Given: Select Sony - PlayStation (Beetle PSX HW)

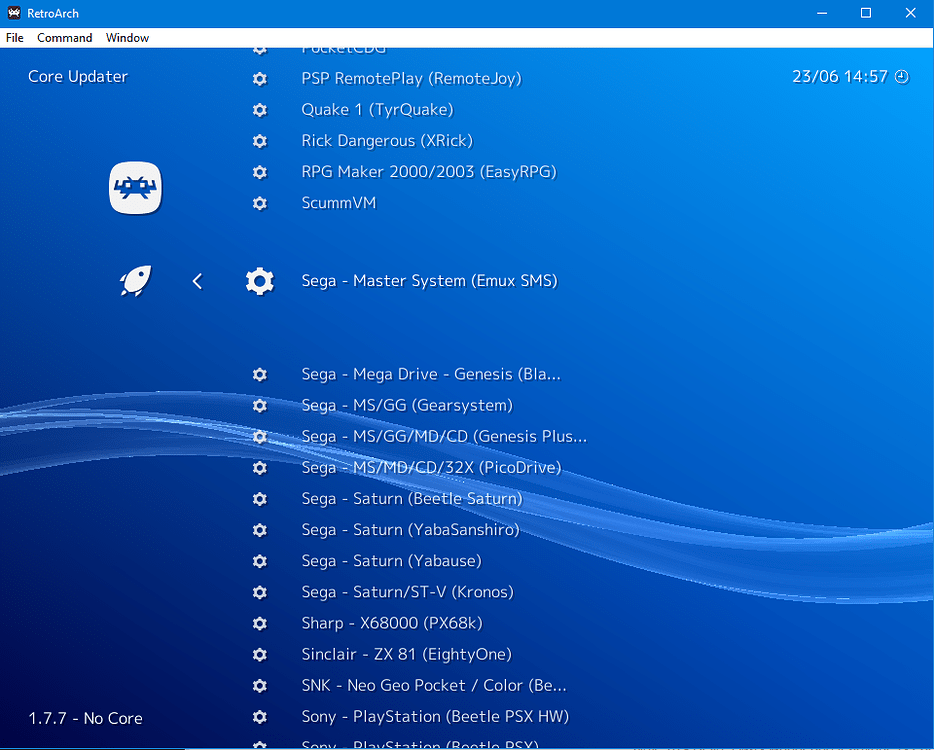Looking at the screenshot, I should click(x=435, y=716).
